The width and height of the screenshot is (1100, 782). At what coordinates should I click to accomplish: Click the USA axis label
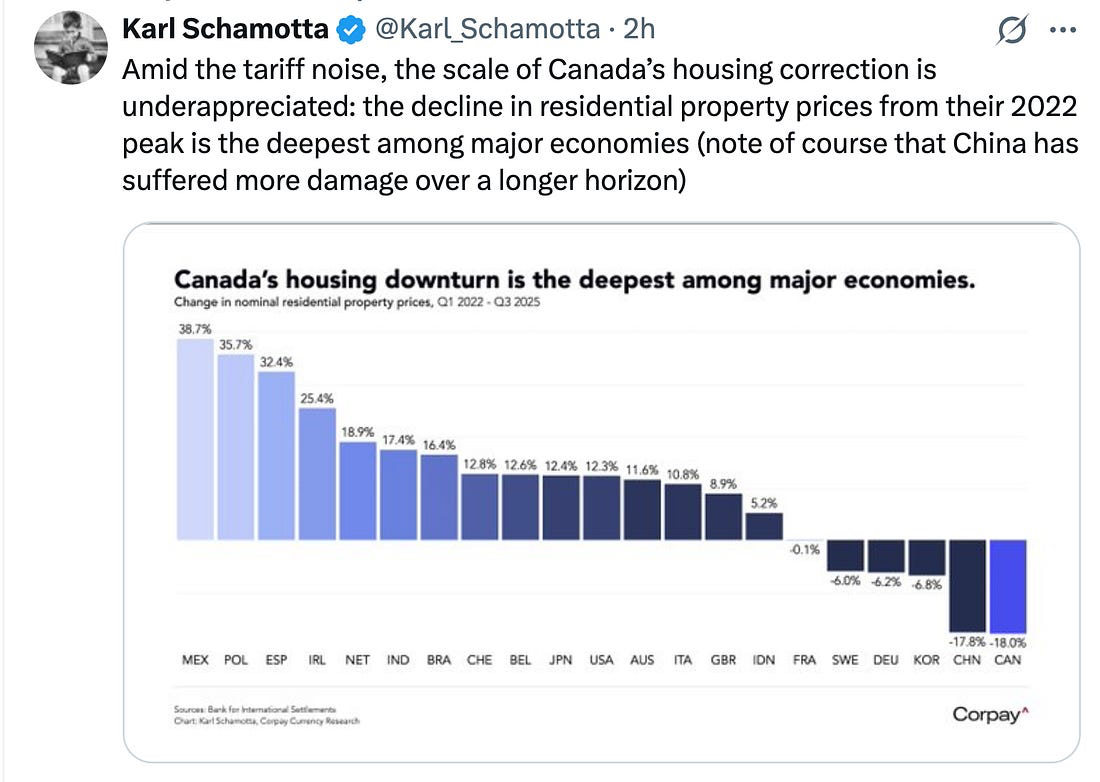coord(601,660)
